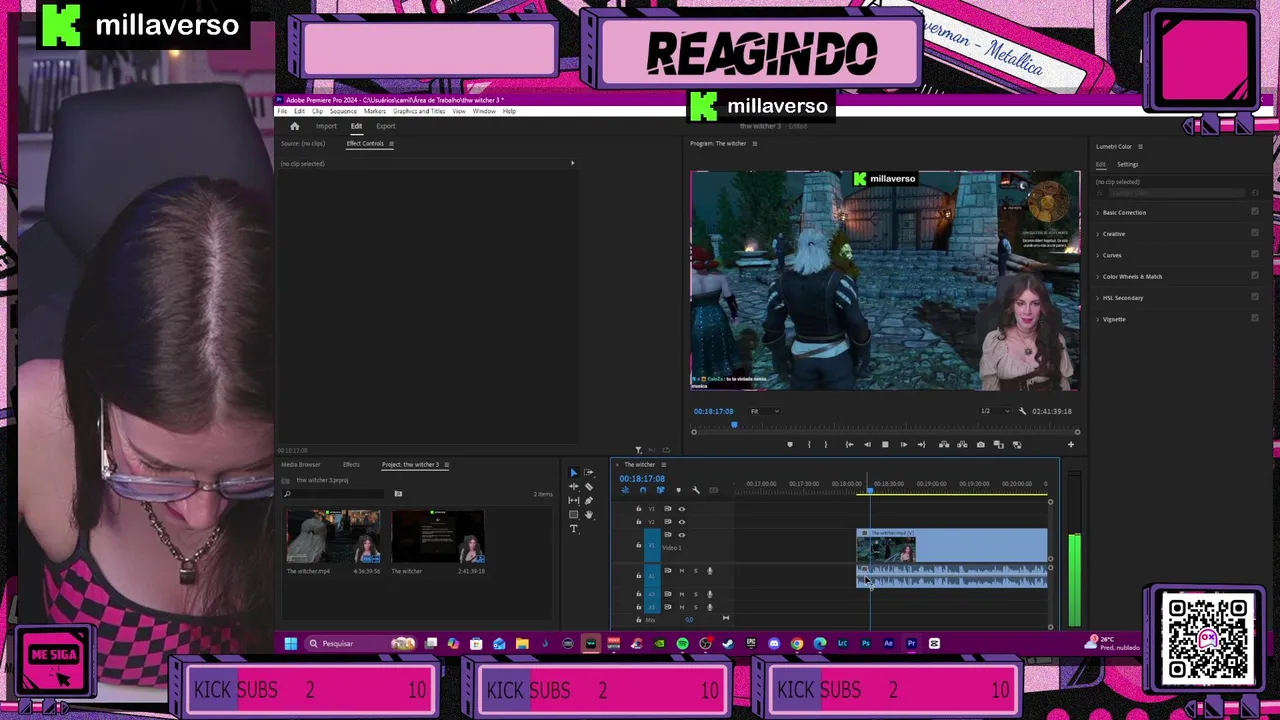Toggle Vignette section checkbox in Lumetri

[1255, 319]
